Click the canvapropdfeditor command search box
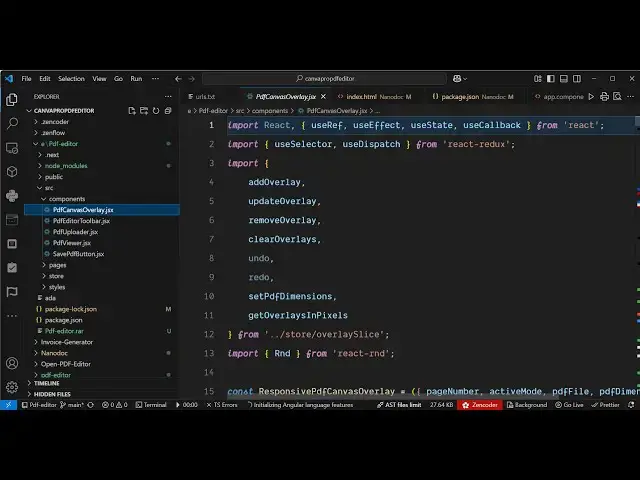This screenshot has width=640, height=480. pos(324,79)
